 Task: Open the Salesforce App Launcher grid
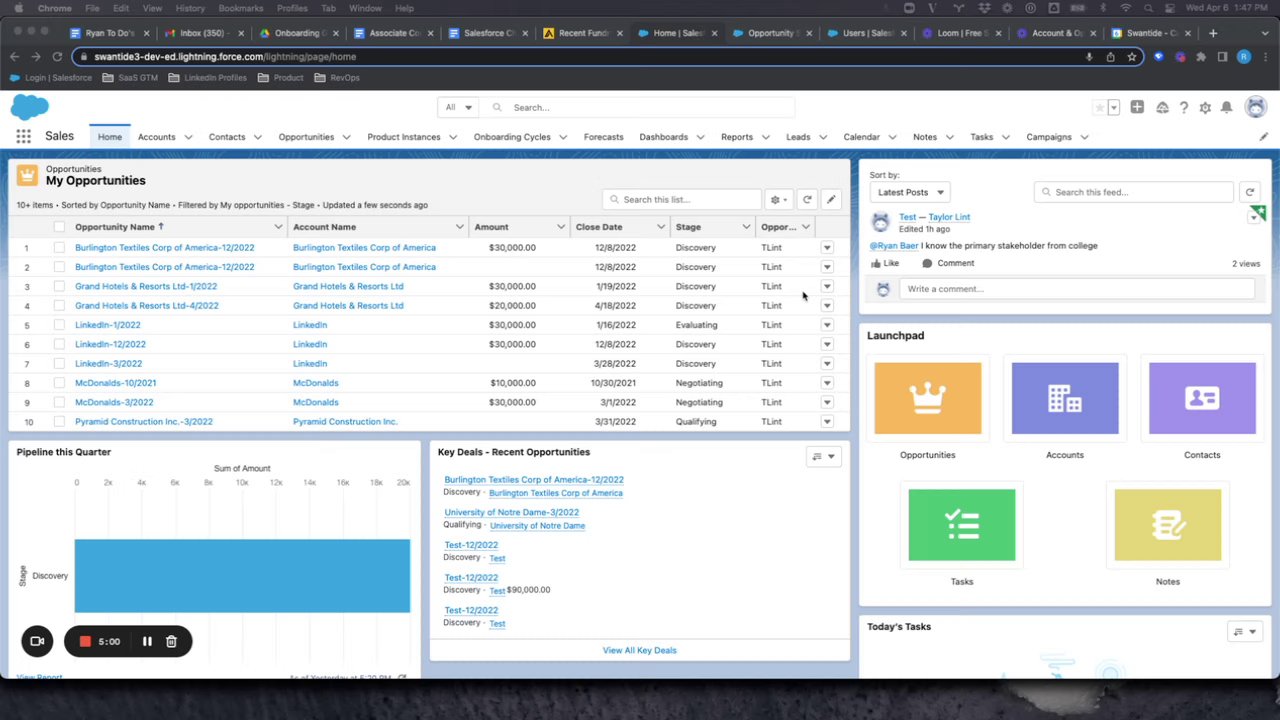23,137
